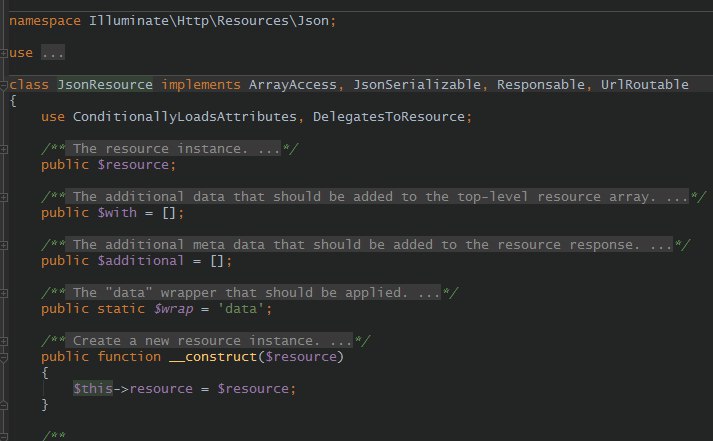
Task: Expand 'Create a new resource instance' fold marker
Action: coord(4,341)
